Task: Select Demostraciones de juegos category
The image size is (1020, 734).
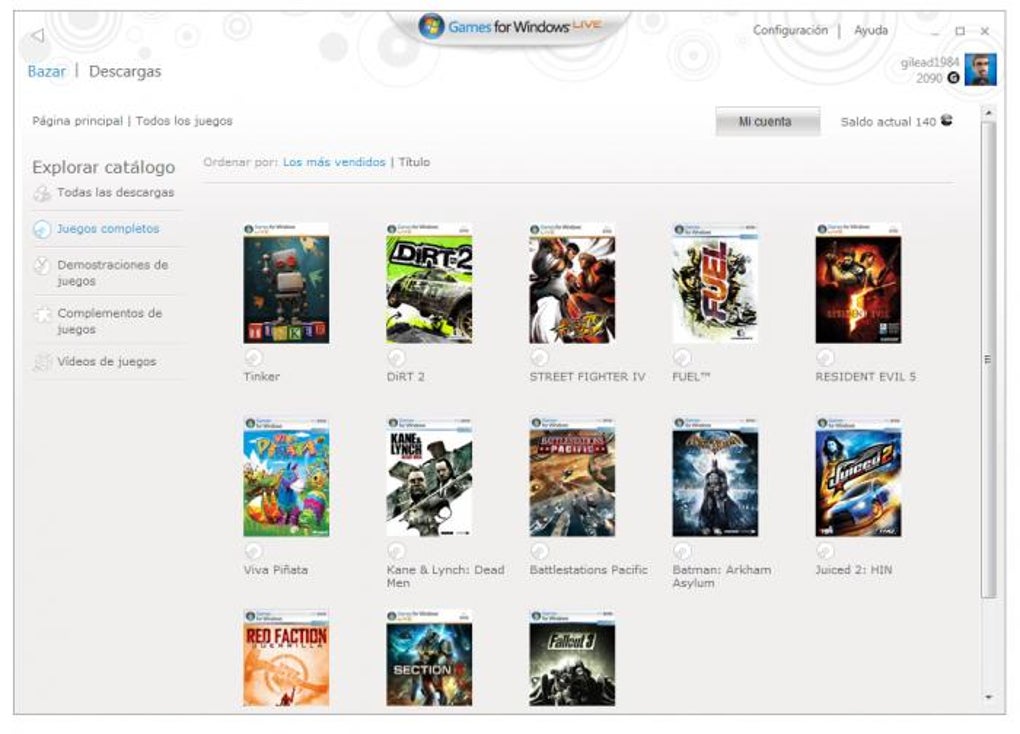Action: pos(113,273)
